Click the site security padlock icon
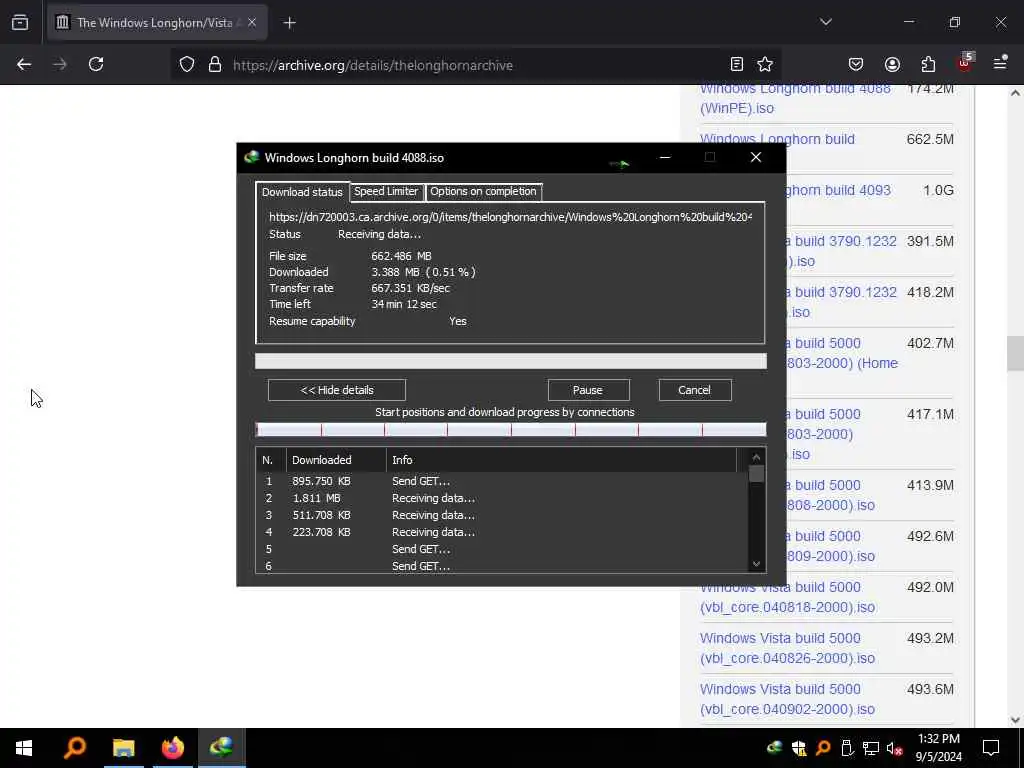 (215, 65)
